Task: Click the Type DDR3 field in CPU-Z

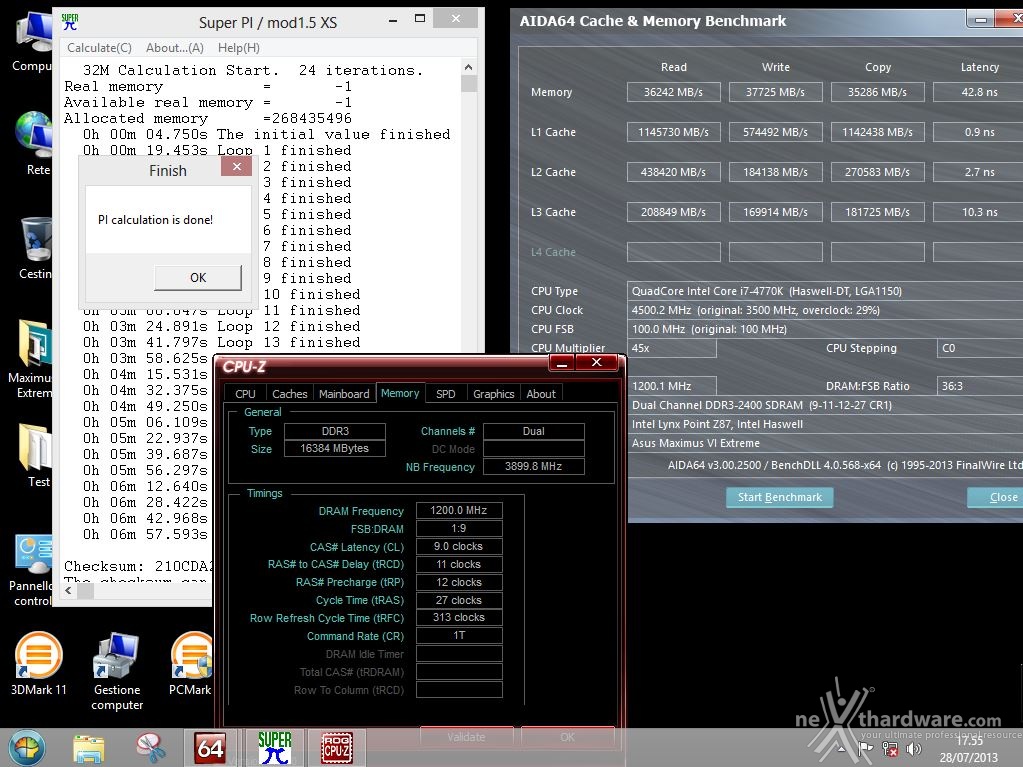Action: (335, 431)
